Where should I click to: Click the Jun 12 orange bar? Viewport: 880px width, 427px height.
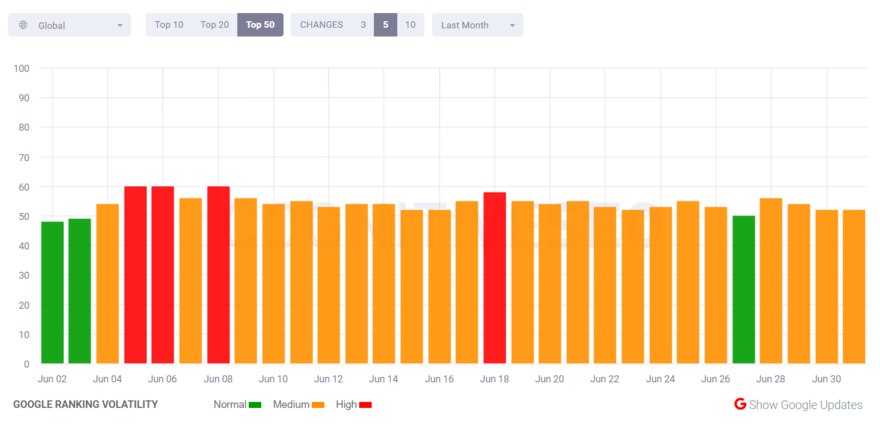[x=329, y=285]
